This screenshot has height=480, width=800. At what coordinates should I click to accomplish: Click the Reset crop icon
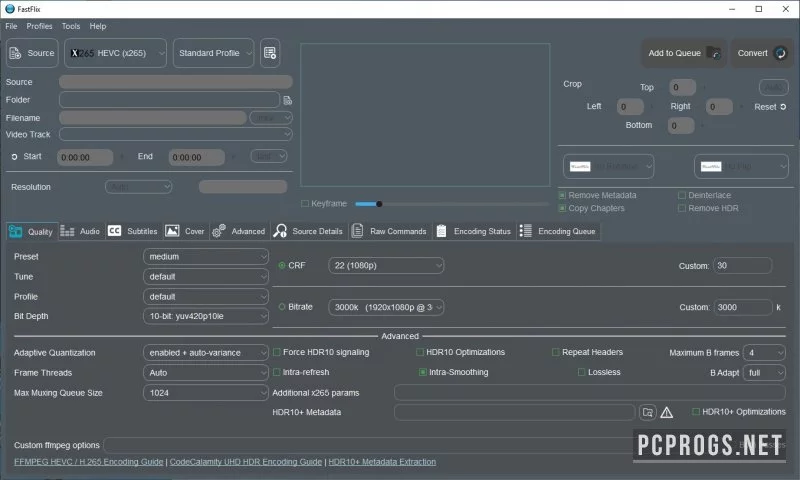pyautogui.click(x=783, y=107)
